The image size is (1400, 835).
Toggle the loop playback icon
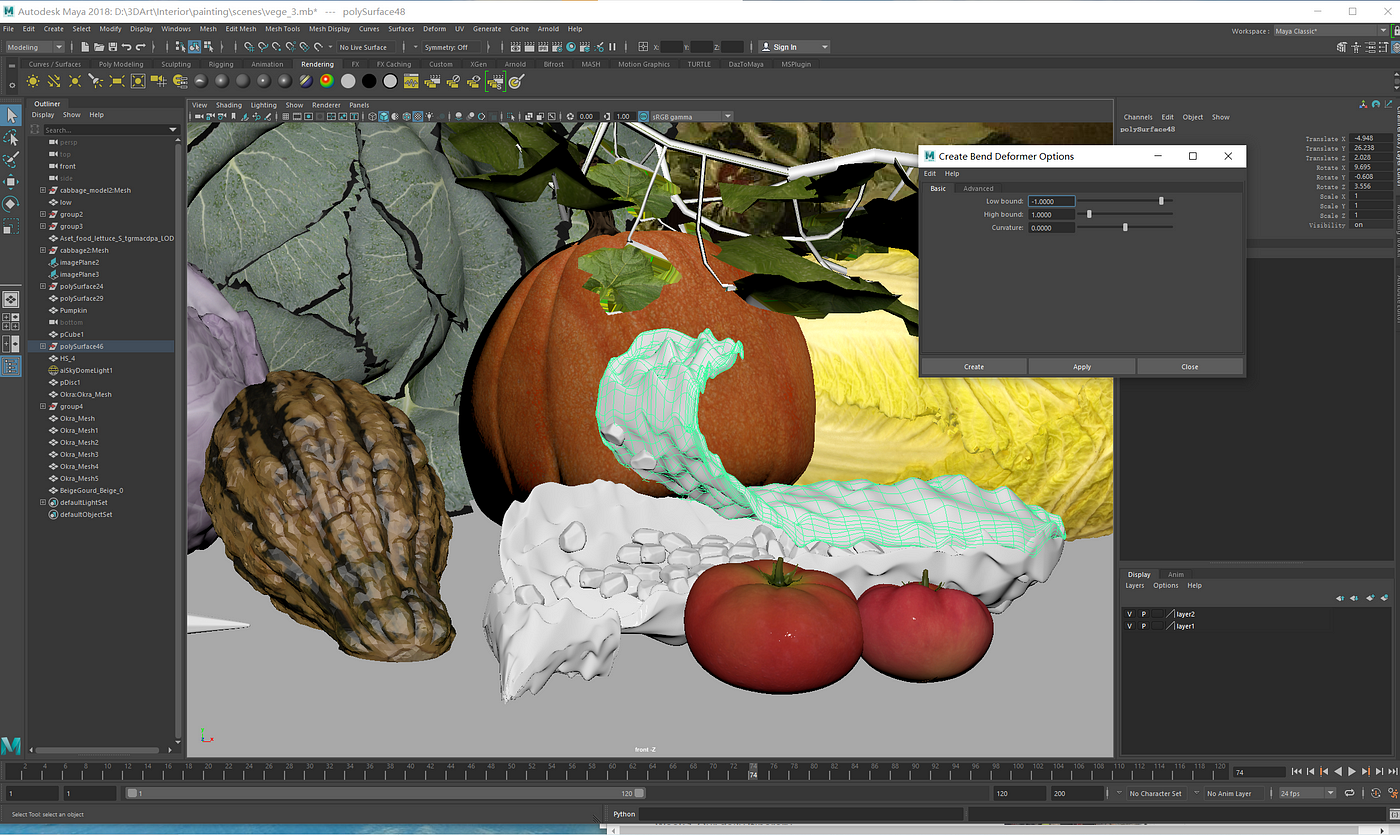pyautogui.click(x=1349, y=793)
